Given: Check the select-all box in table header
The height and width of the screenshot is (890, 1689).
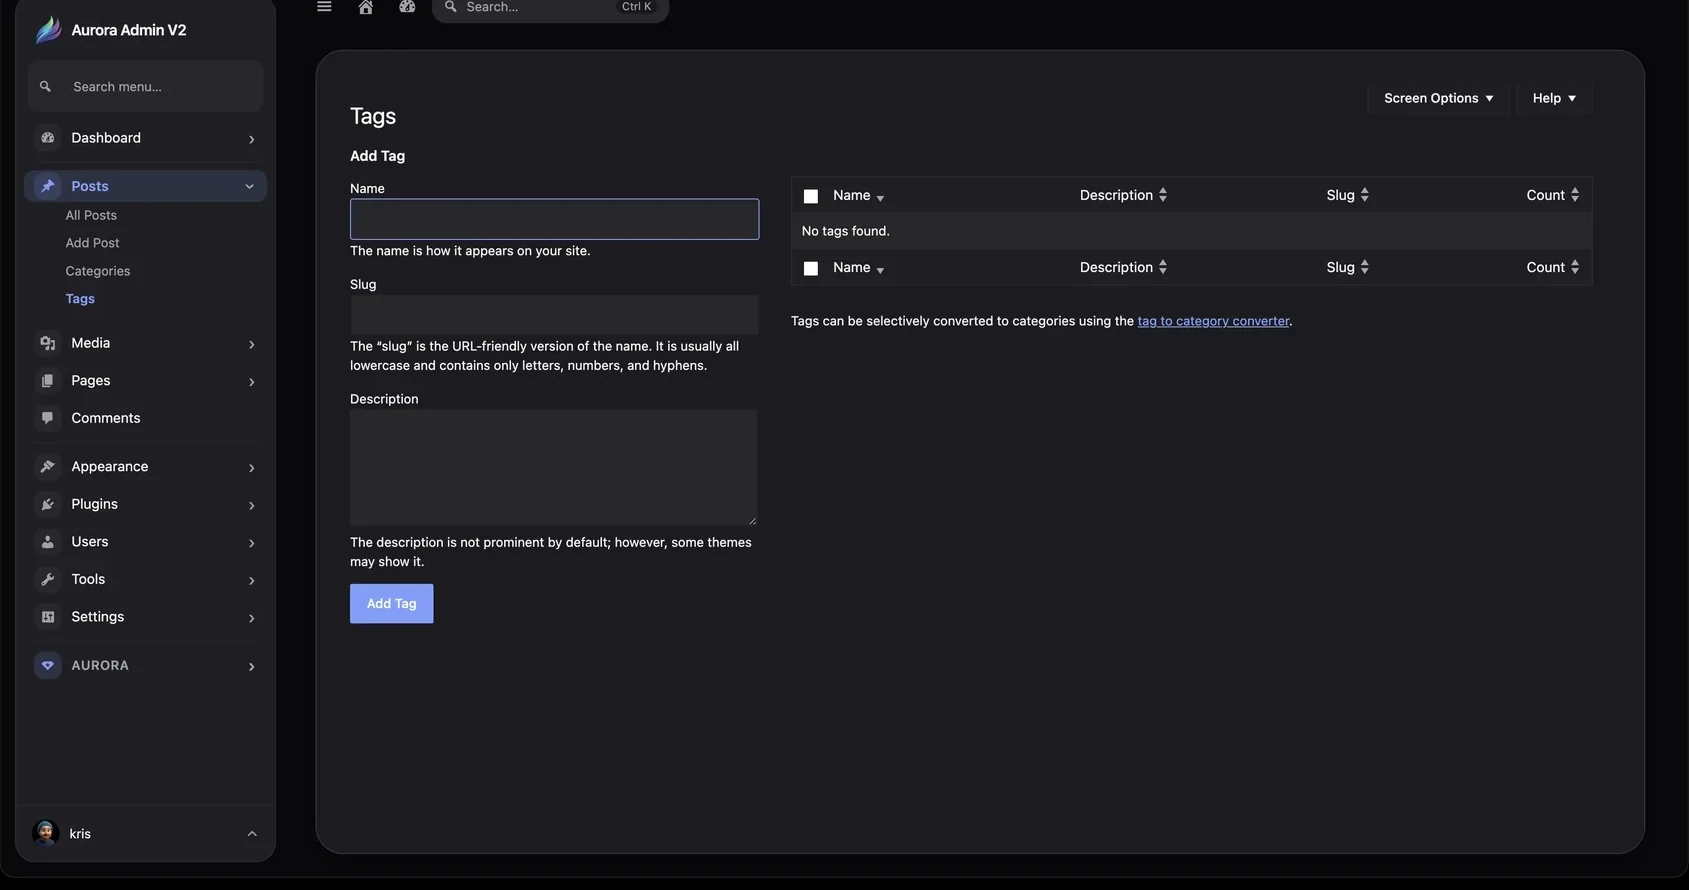Looking at the screenshot, I should click(811, 197).
